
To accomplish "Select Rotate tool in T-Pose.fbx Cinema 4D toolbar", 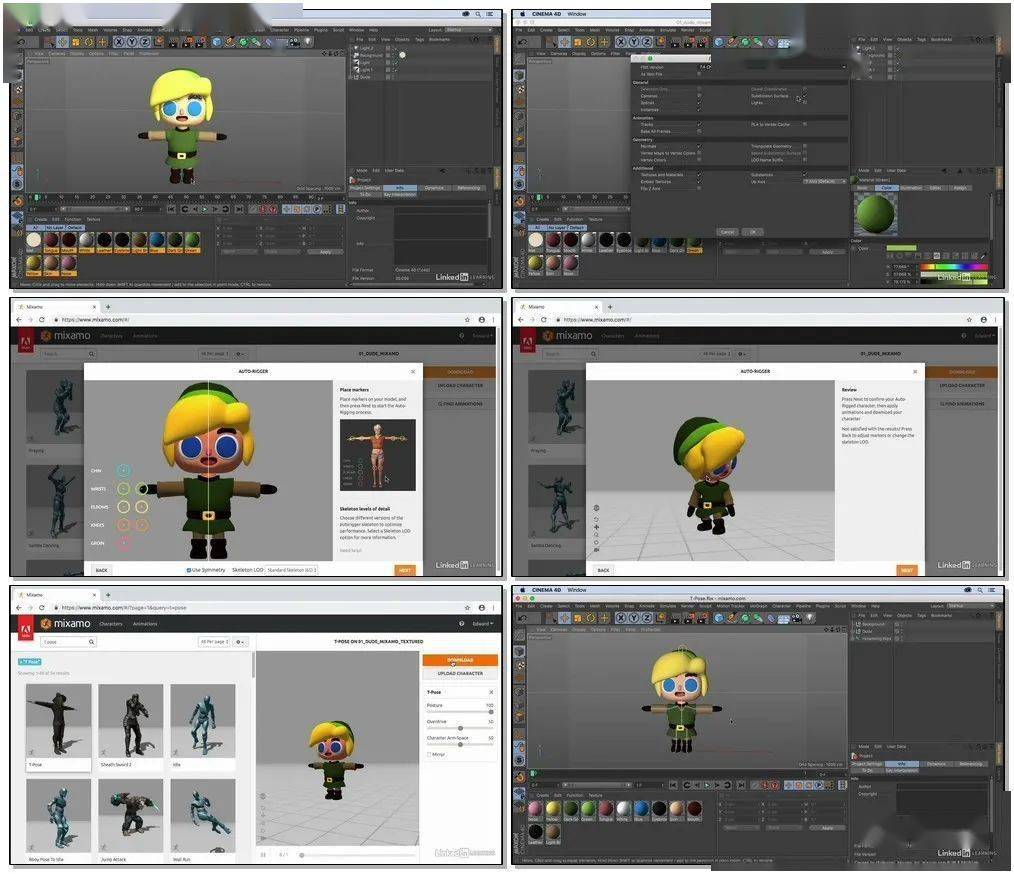I will pos(590,618).
